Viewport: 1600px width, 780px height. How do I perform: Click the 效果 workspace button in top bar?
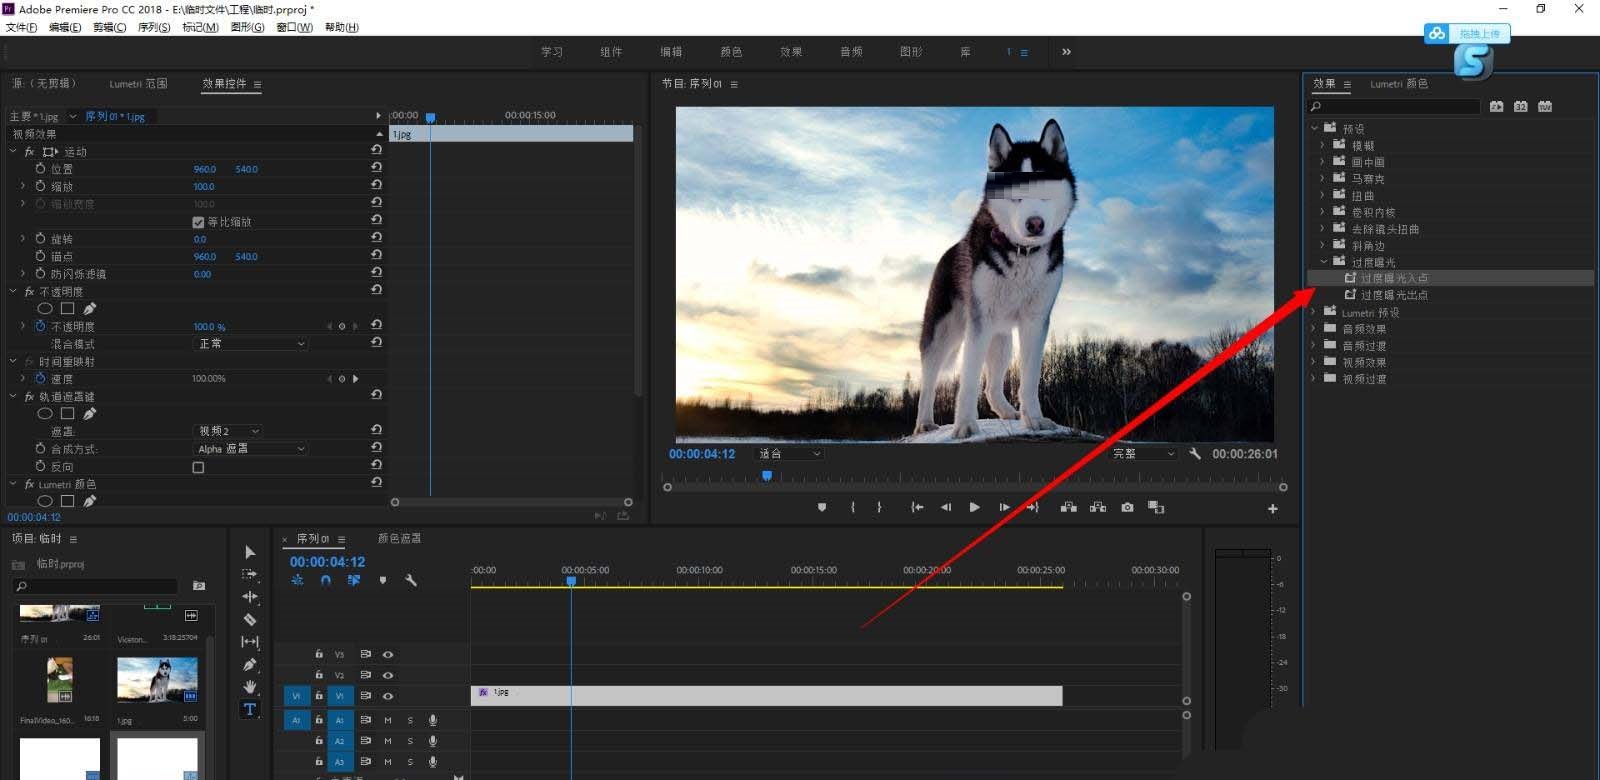coord(791,52)
